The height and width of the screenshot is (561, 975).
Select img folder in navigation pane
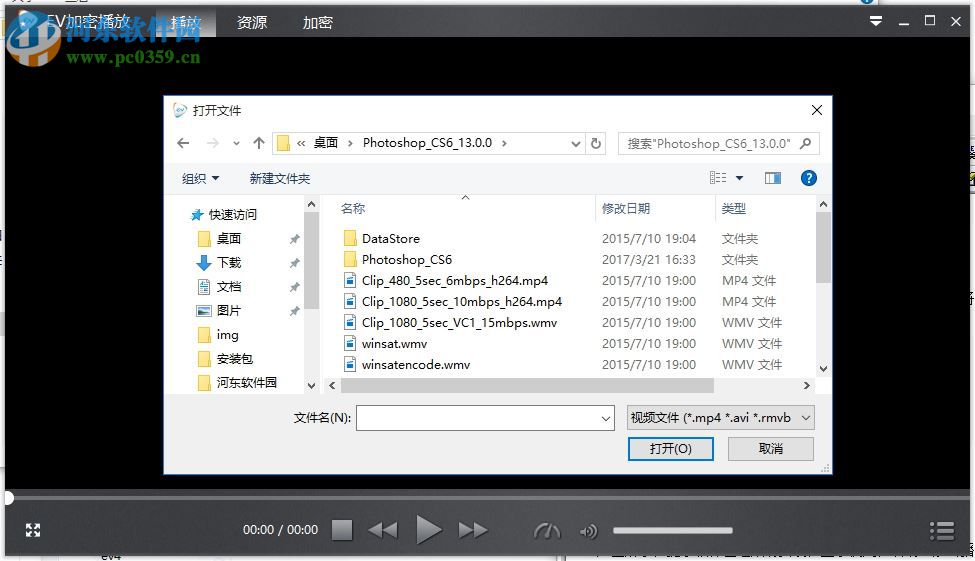[228, 335]
